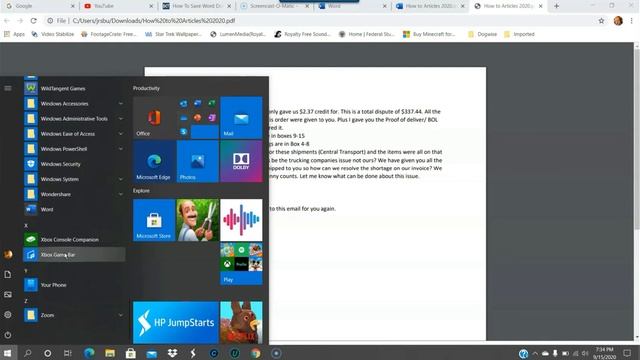The height and width of the screenshot is (360, 640).
Task: Switch to the YouTube tab
Action: point(118,6)
